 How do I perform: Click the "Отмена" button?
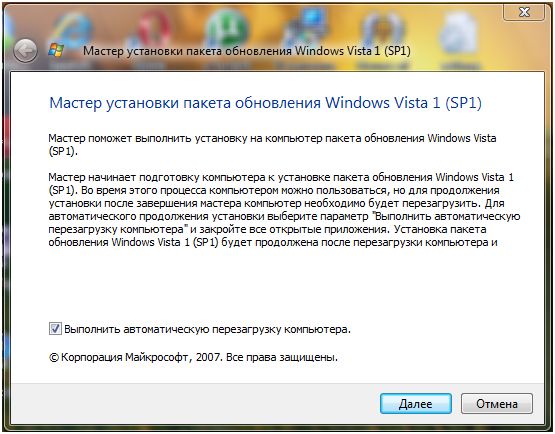click(x=497, y=404)
